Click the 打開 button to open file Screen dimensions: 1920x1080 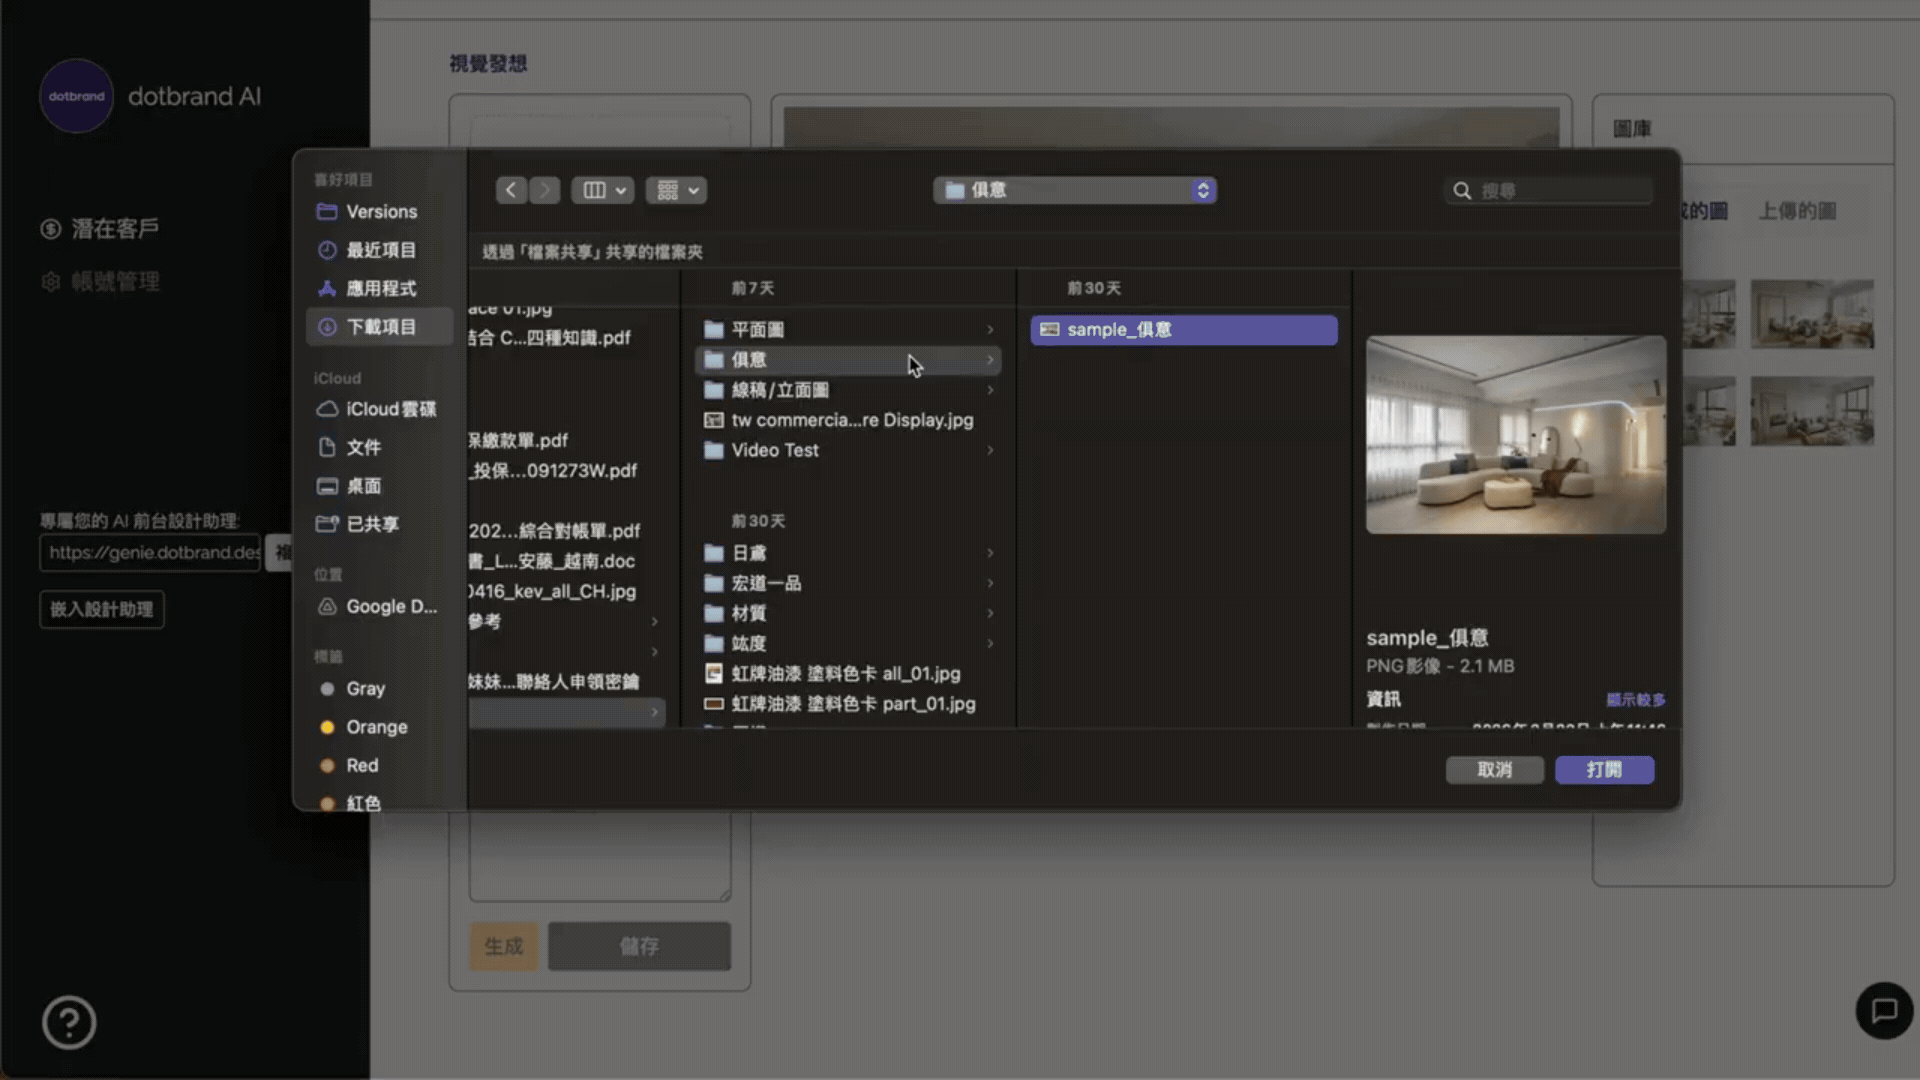click(x=1604, y=770)
